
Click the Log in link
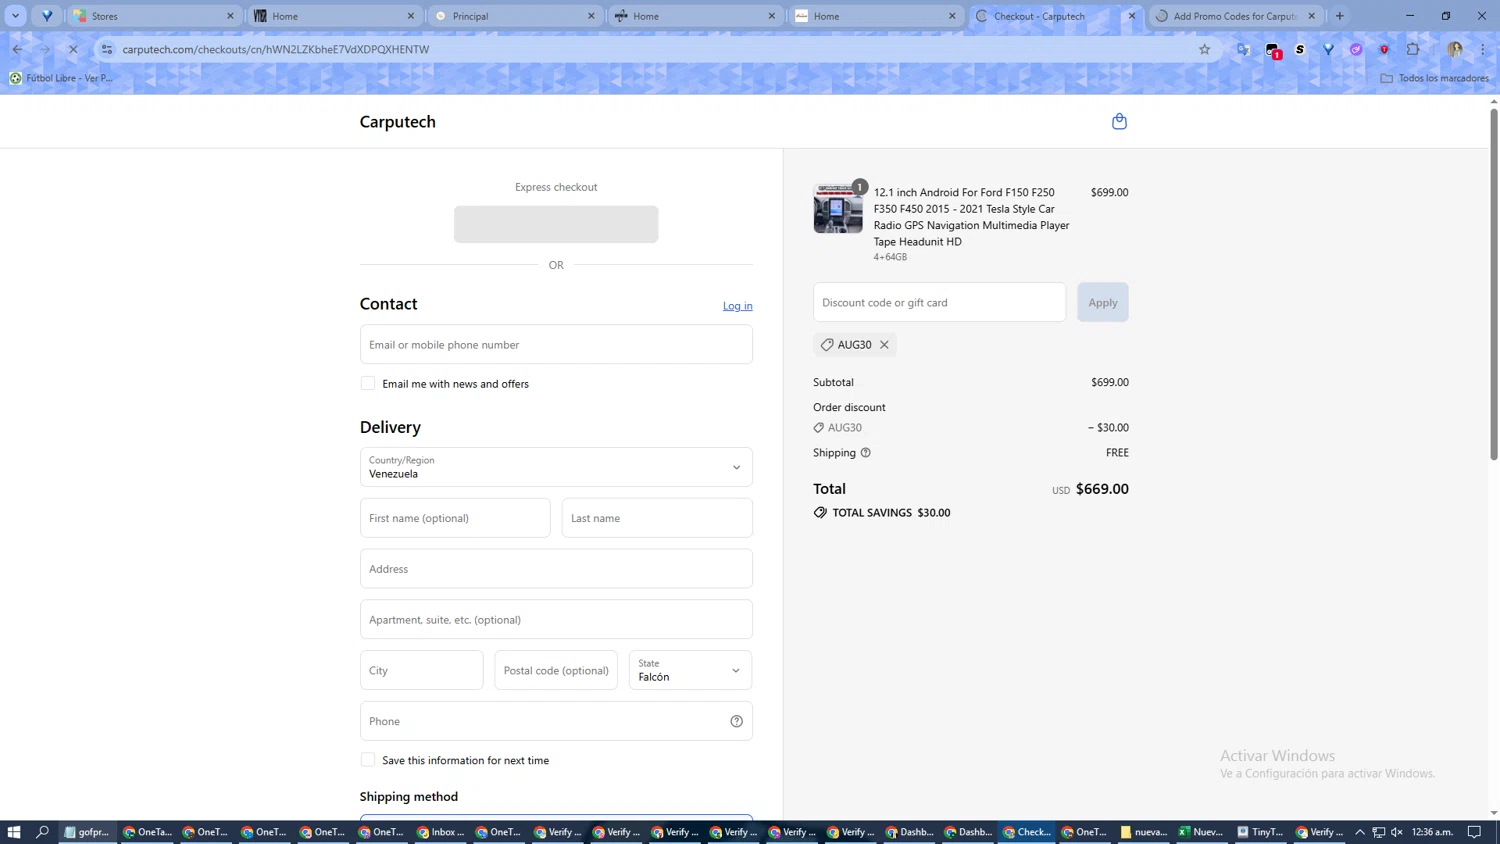pyautogui.click(x=738, y=306)
